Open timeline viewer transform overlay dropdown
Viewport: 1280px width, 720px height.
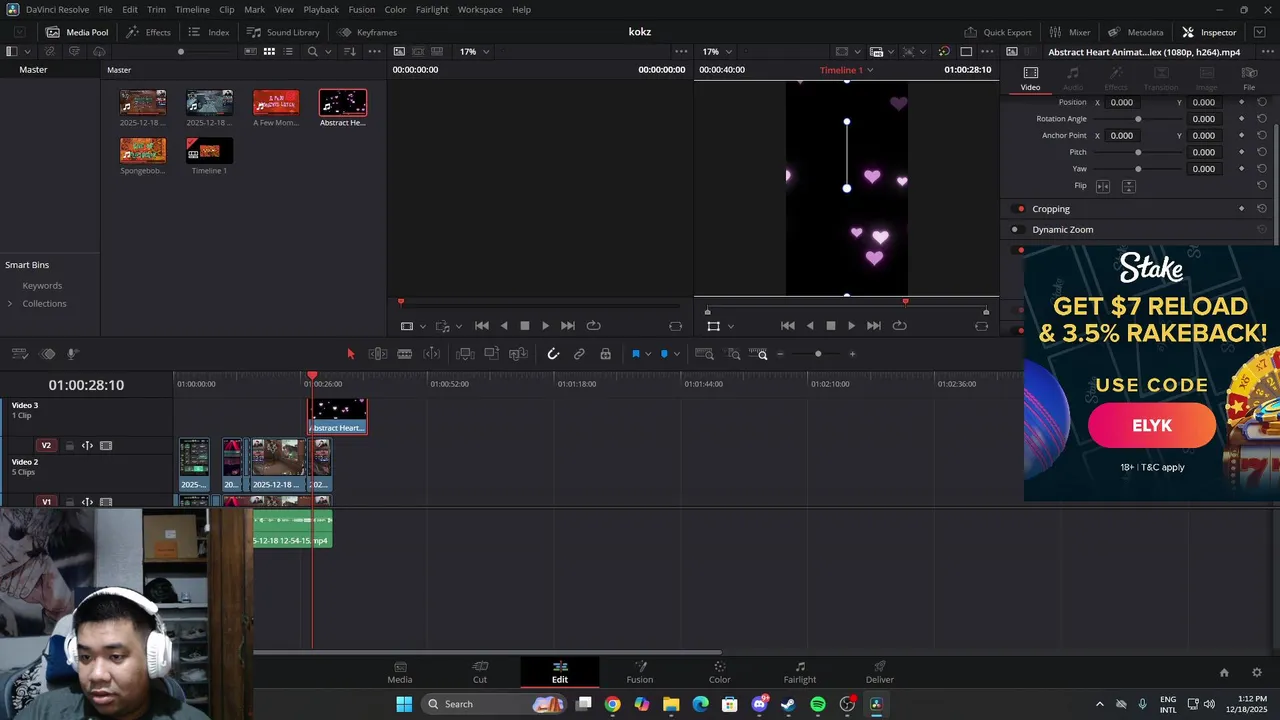coord(730,326)
